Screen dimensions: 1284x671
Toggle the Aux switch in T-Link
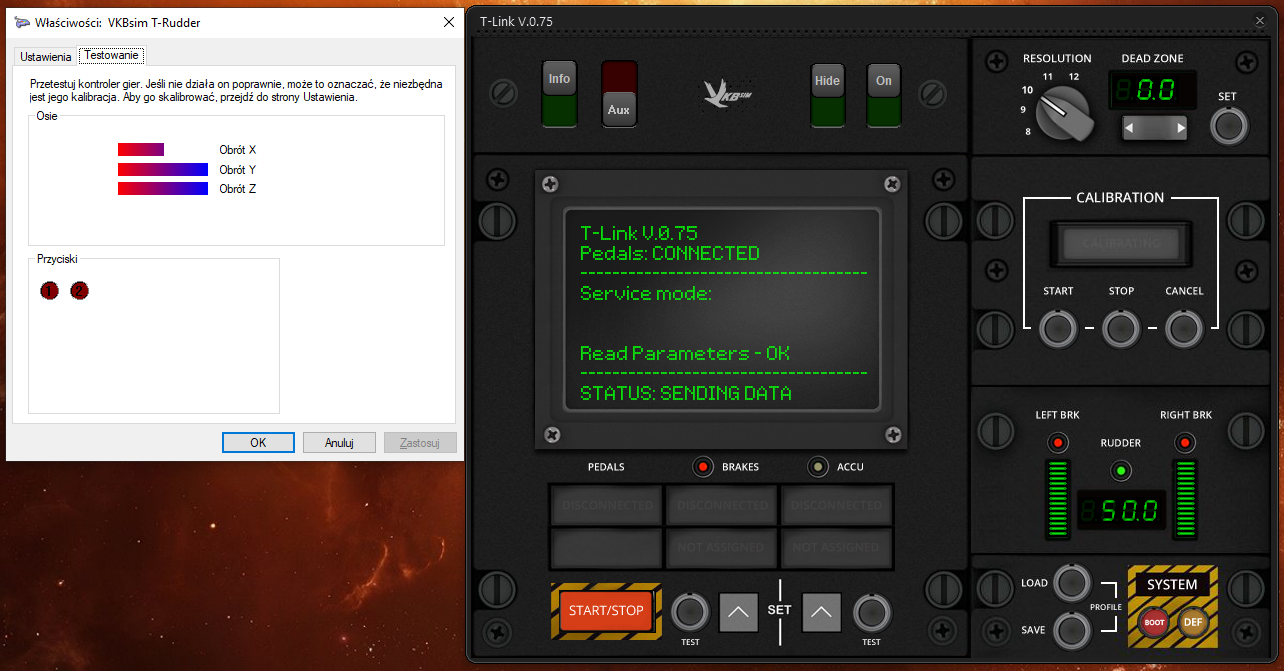tap(618, 94)
